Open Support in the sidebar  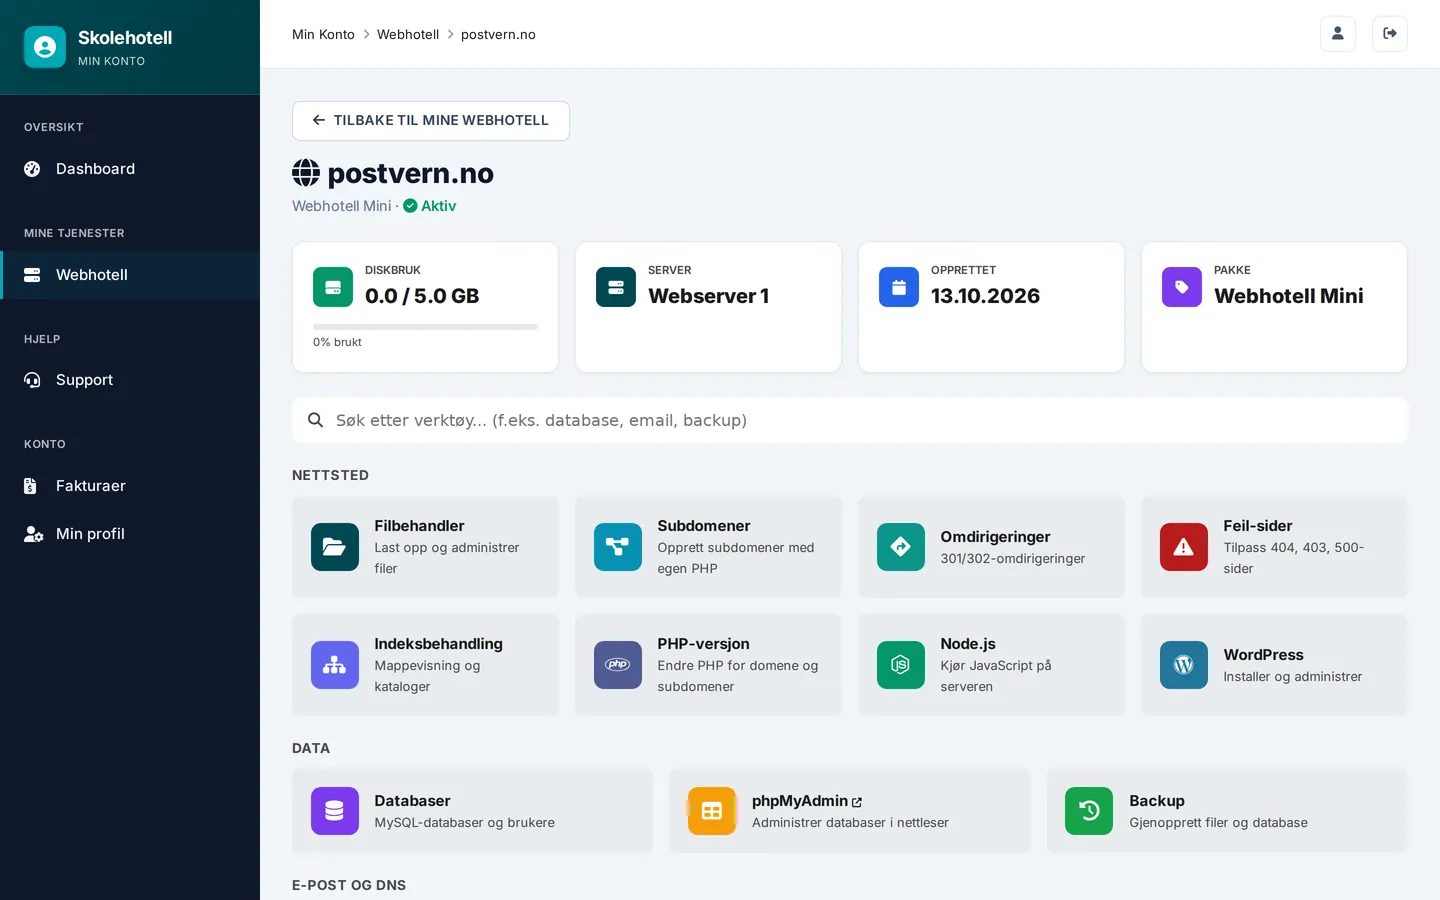(x=130, y=380)
